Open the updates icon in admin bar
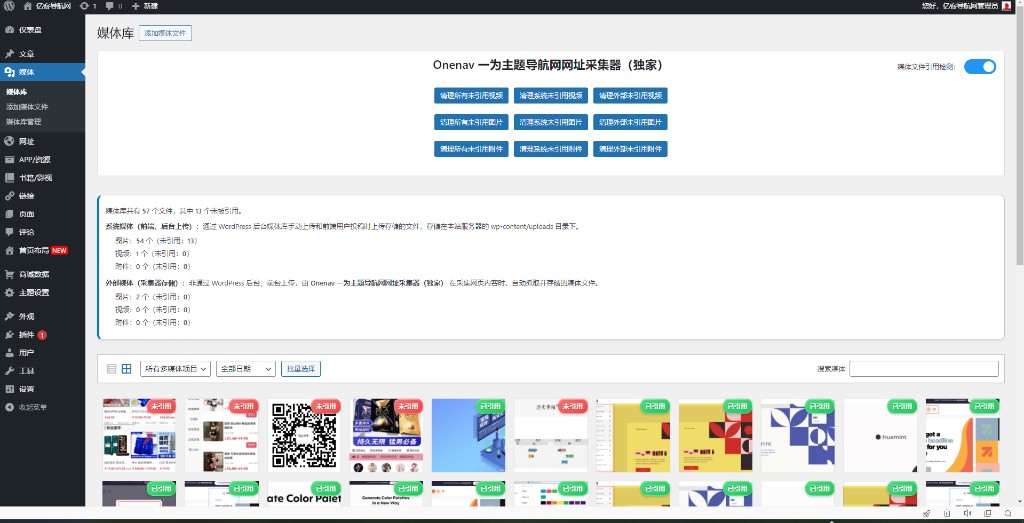 click(x=87, y=6)
